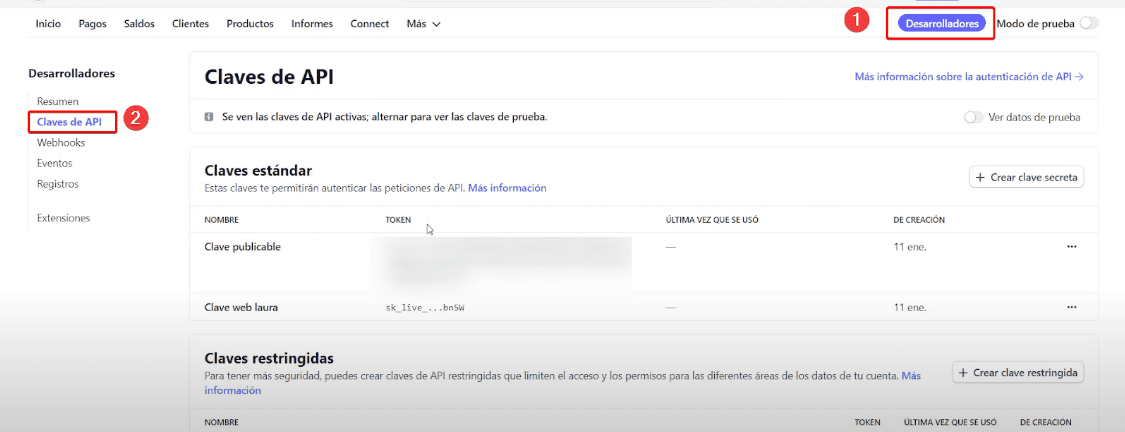Select Extensiones in the sidebar
Screen dimensions: 1125x432
63,218
